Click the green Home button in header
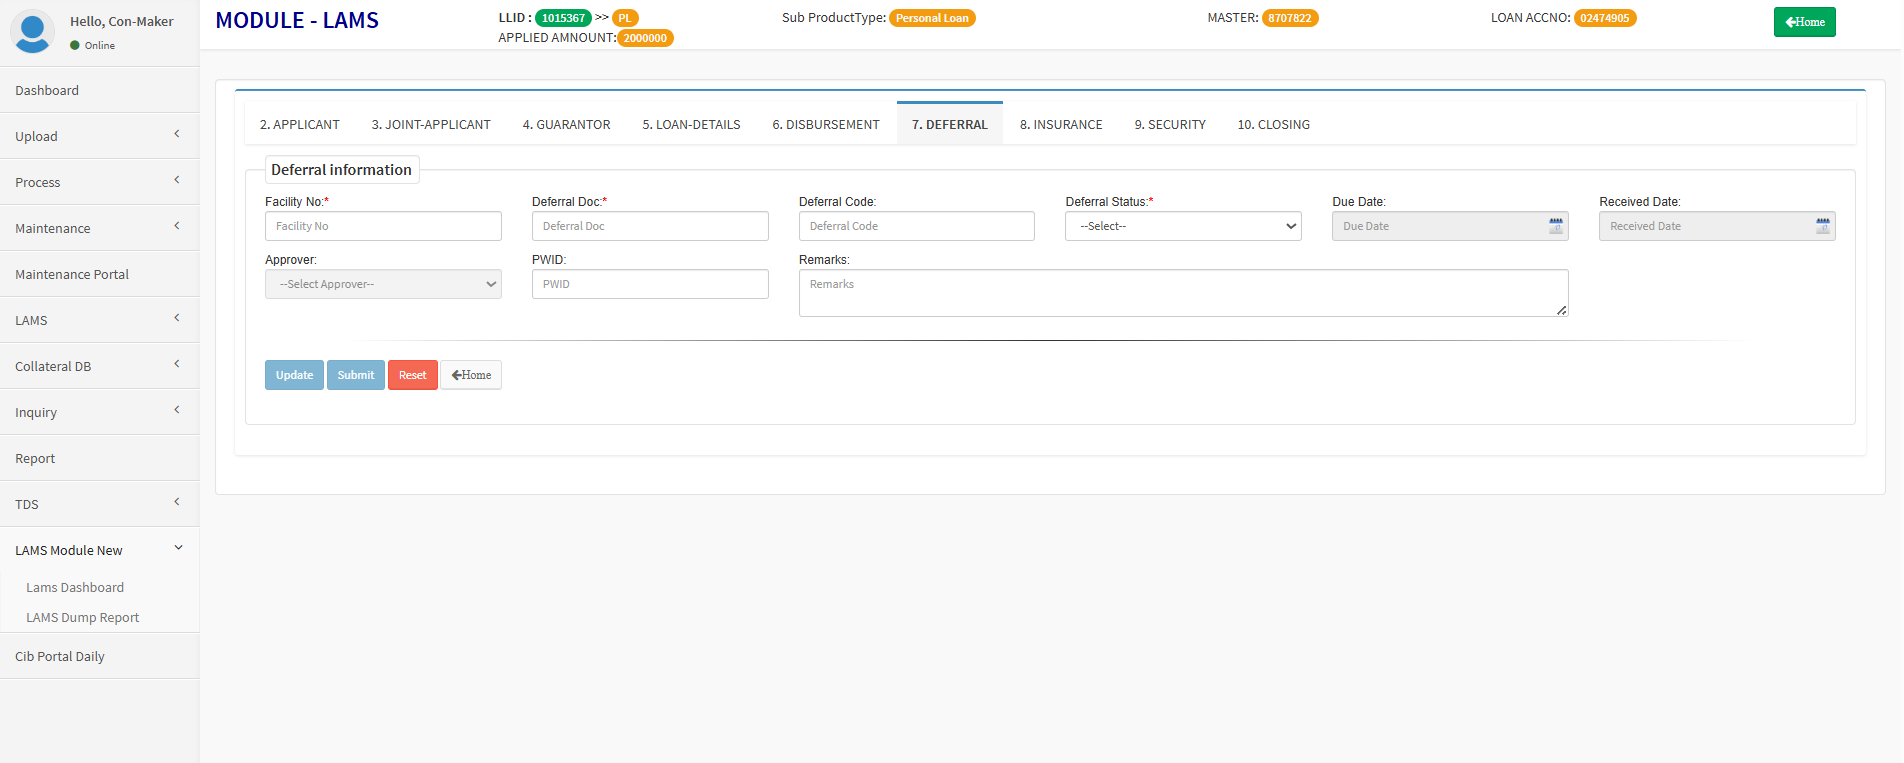The image size is (1904, 763). (1804, 22)
